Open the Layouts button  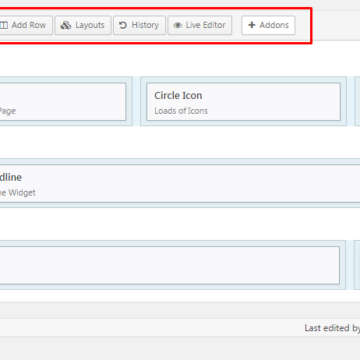pos(83,25)
